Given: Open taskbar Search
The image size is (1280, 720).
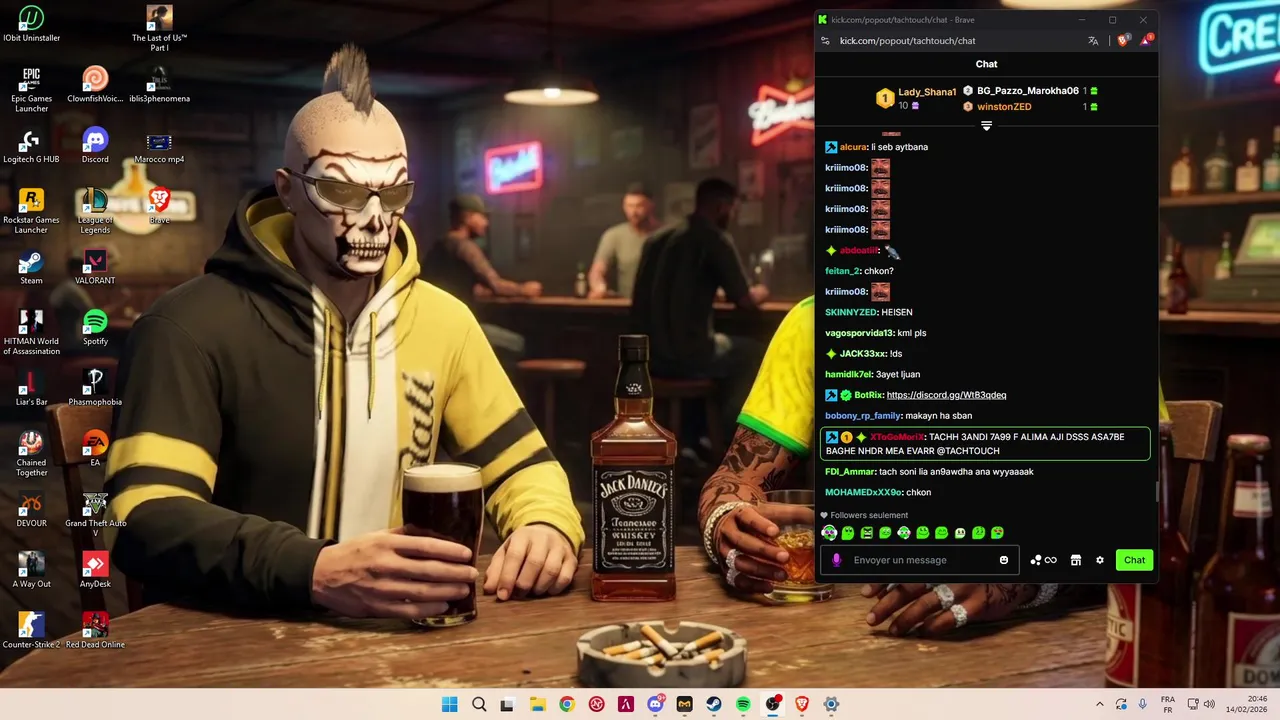Looking at the screenshot, I should pos(479,705).
